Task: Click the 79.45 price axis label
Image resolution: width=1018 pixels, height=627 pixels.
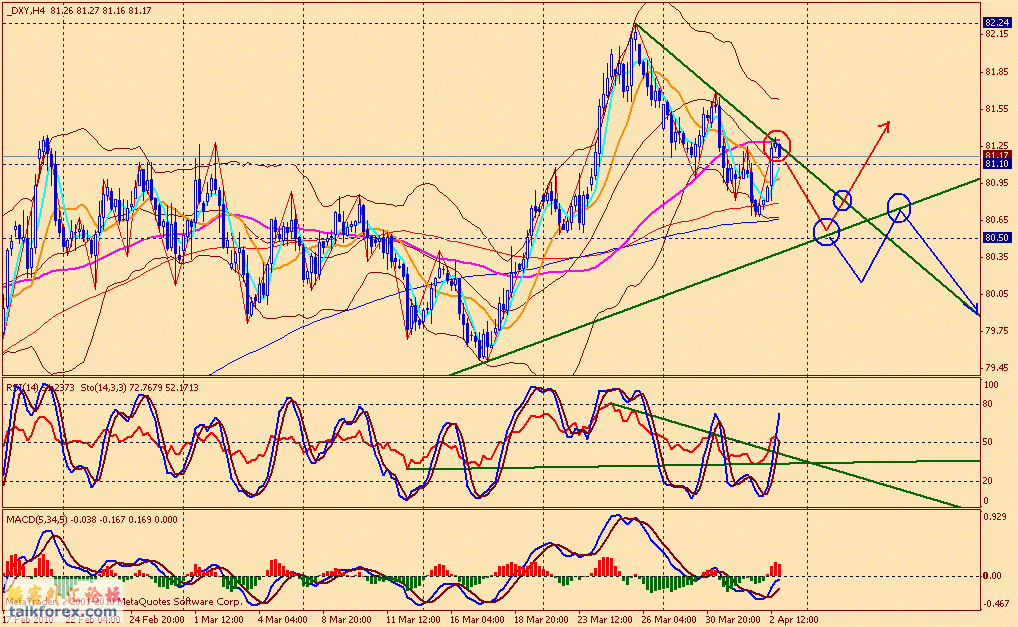Action: point(997,368)
